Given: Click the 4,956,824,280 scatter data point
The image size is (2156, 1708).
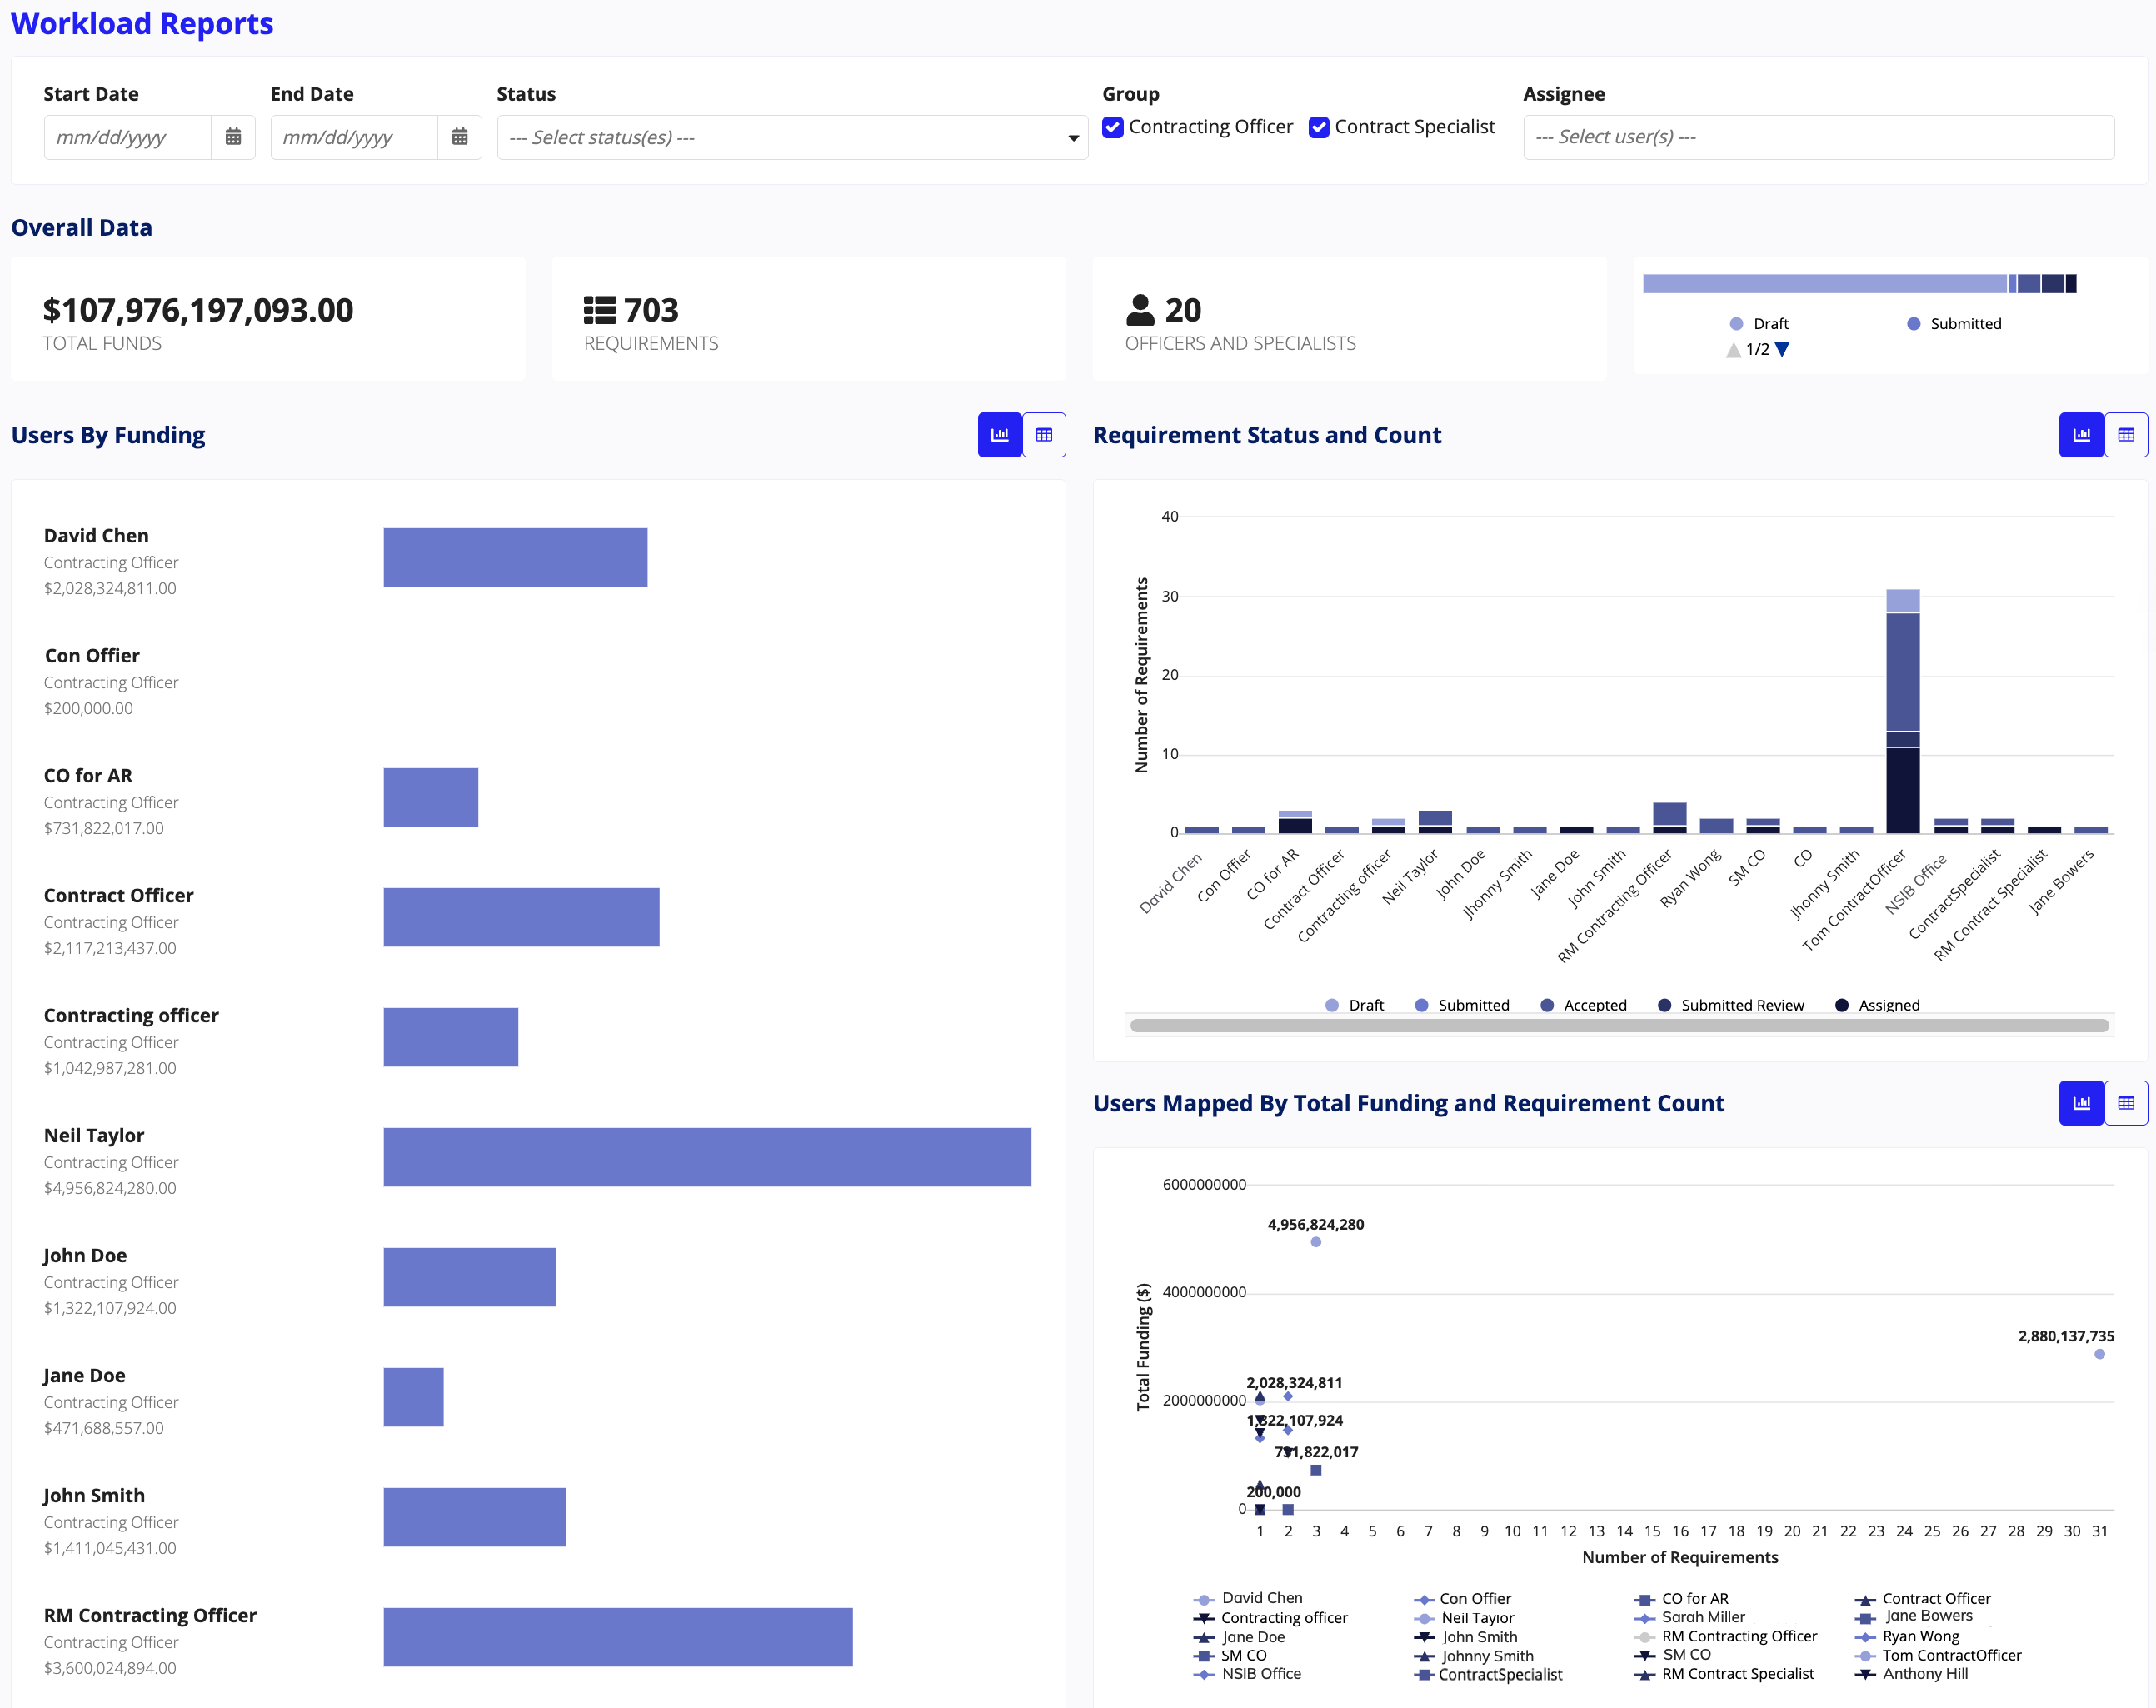Looking at the screenshot, I should tap(1316, 1242).
